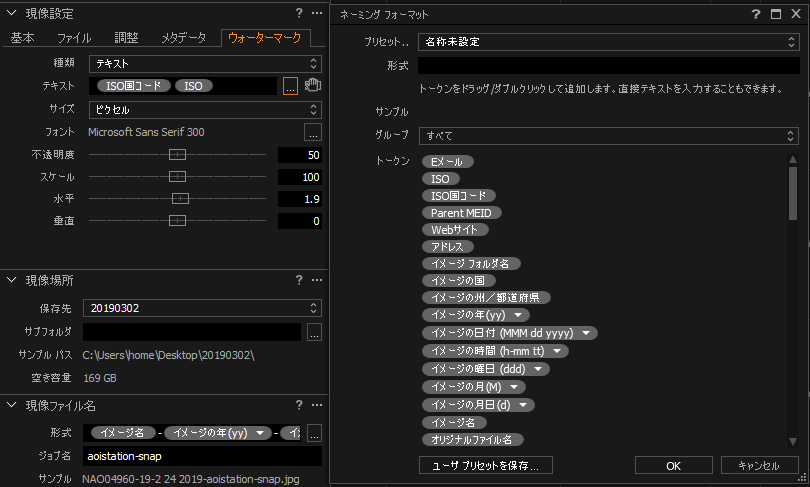Open the 現像ファイル名 形式 editor ellipsis button

313,433
